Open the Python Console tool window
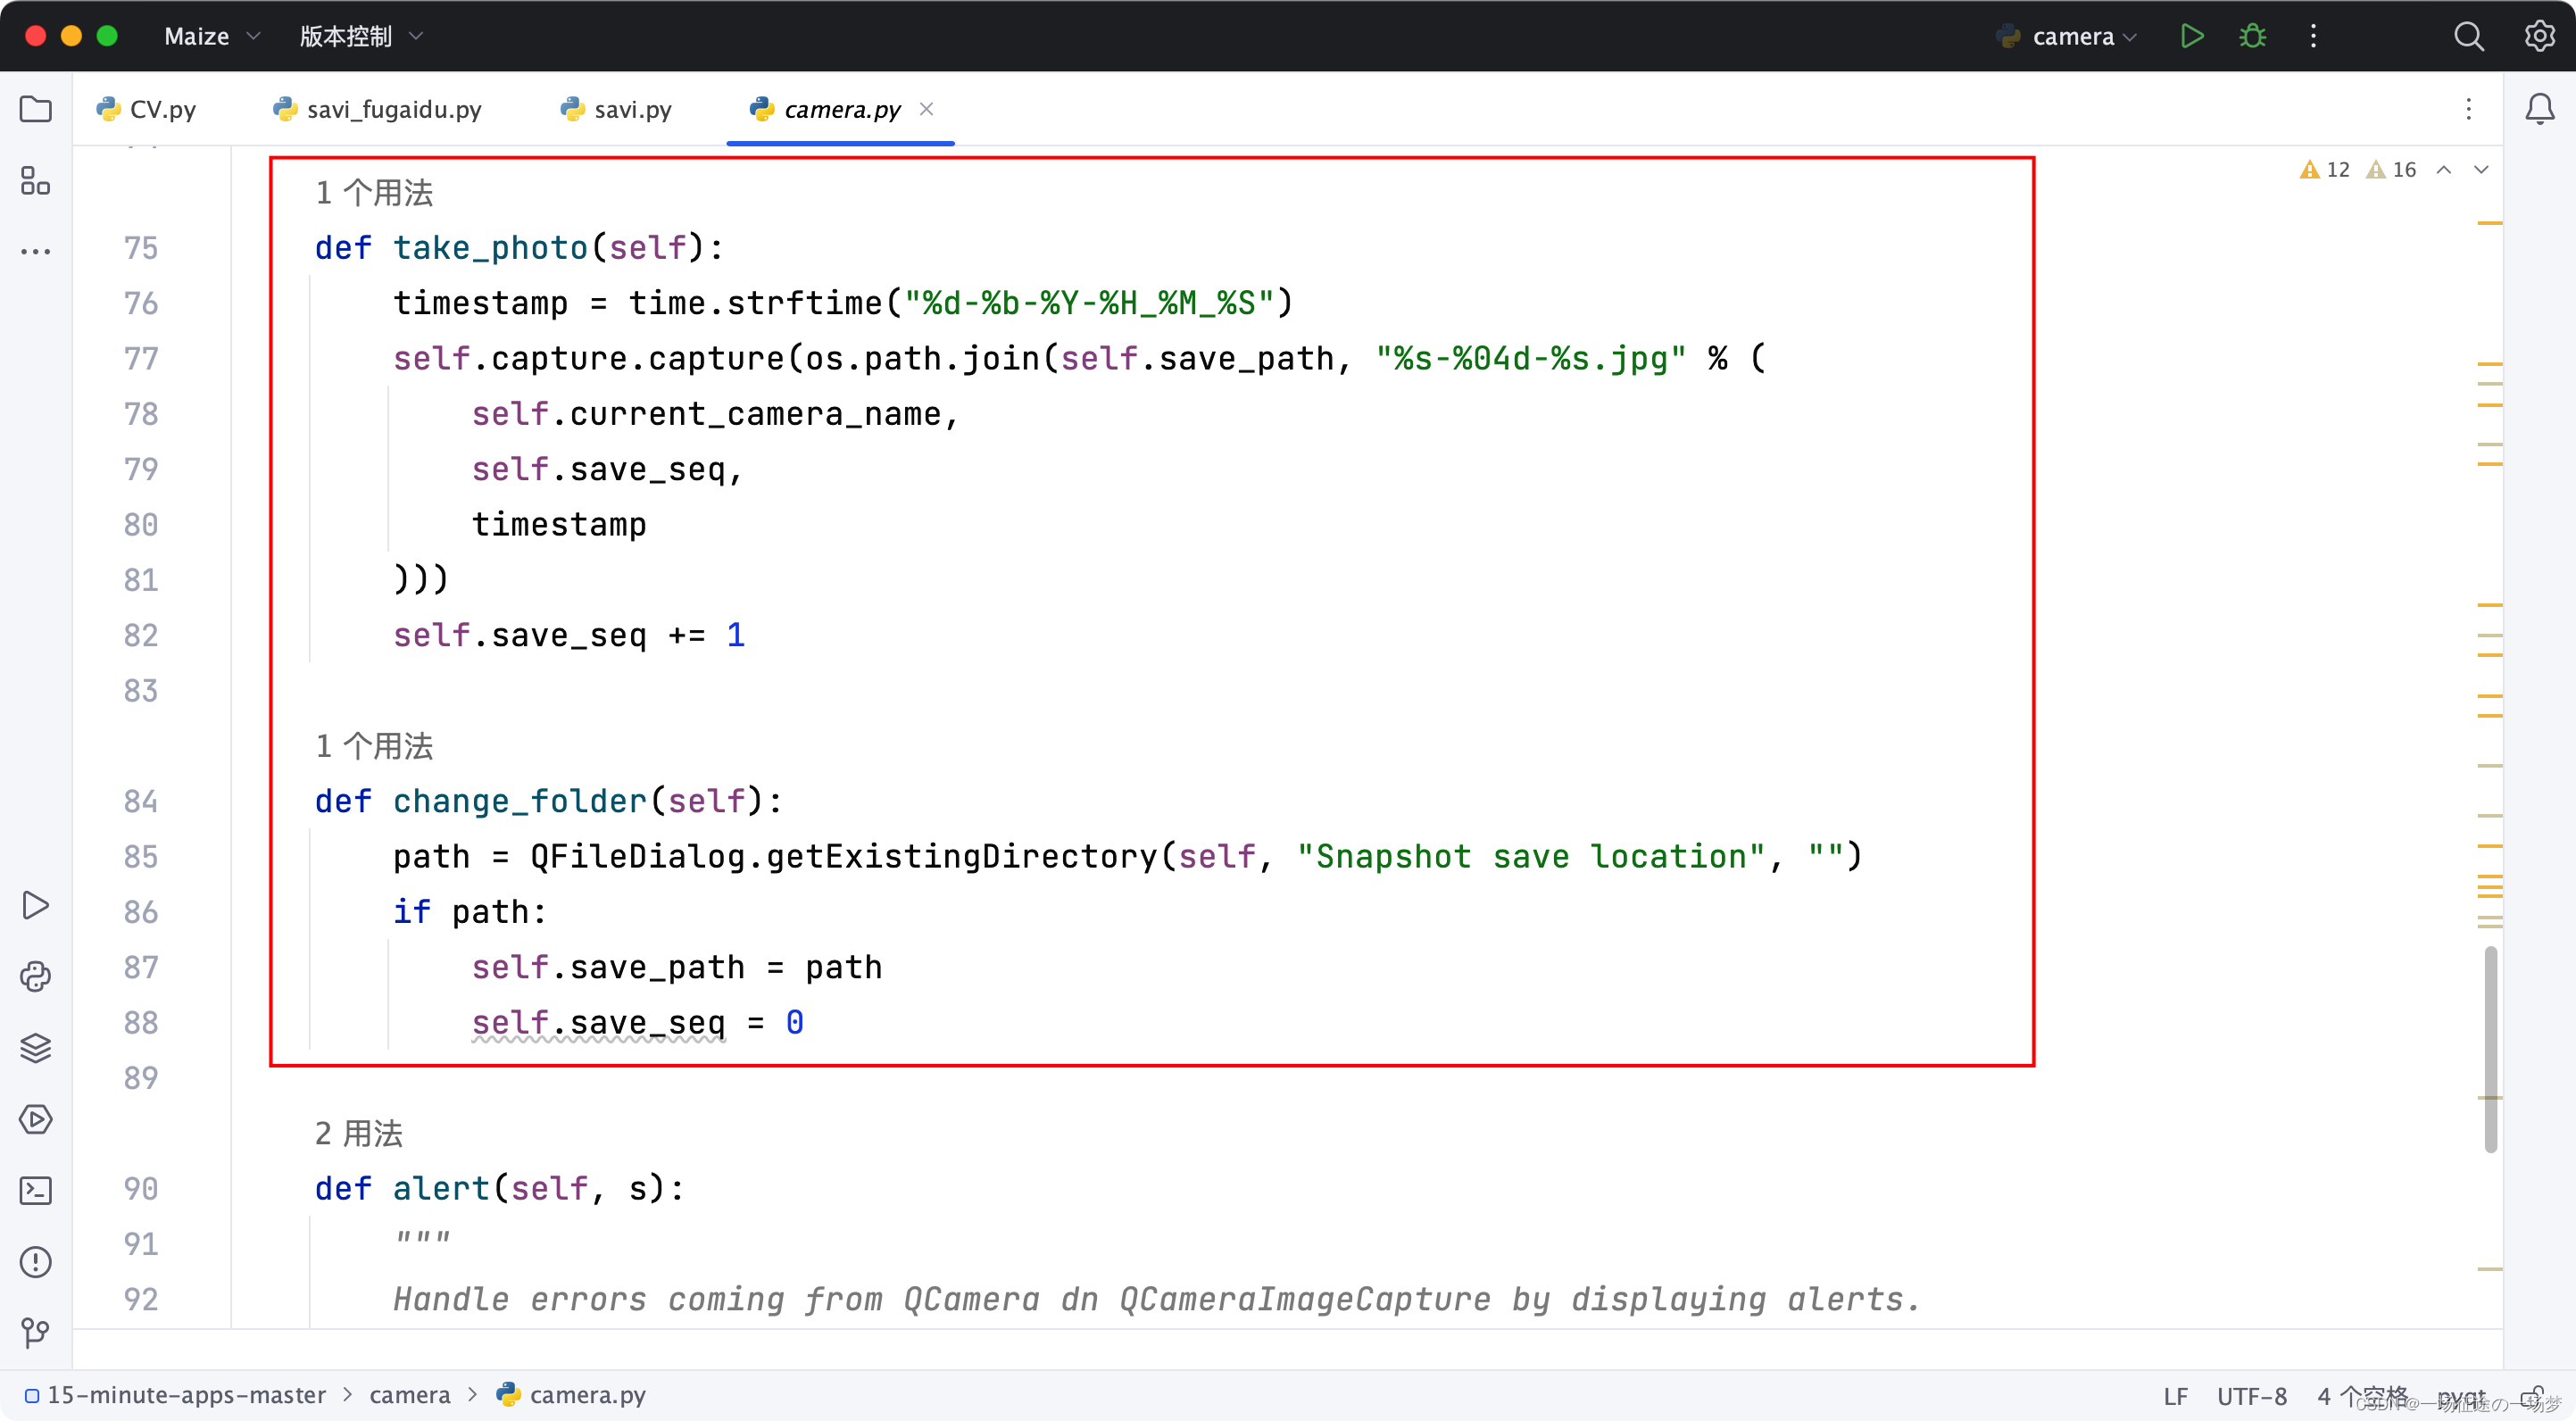This screenshot has width=2576, height=1421. click(x=36, y=976)
